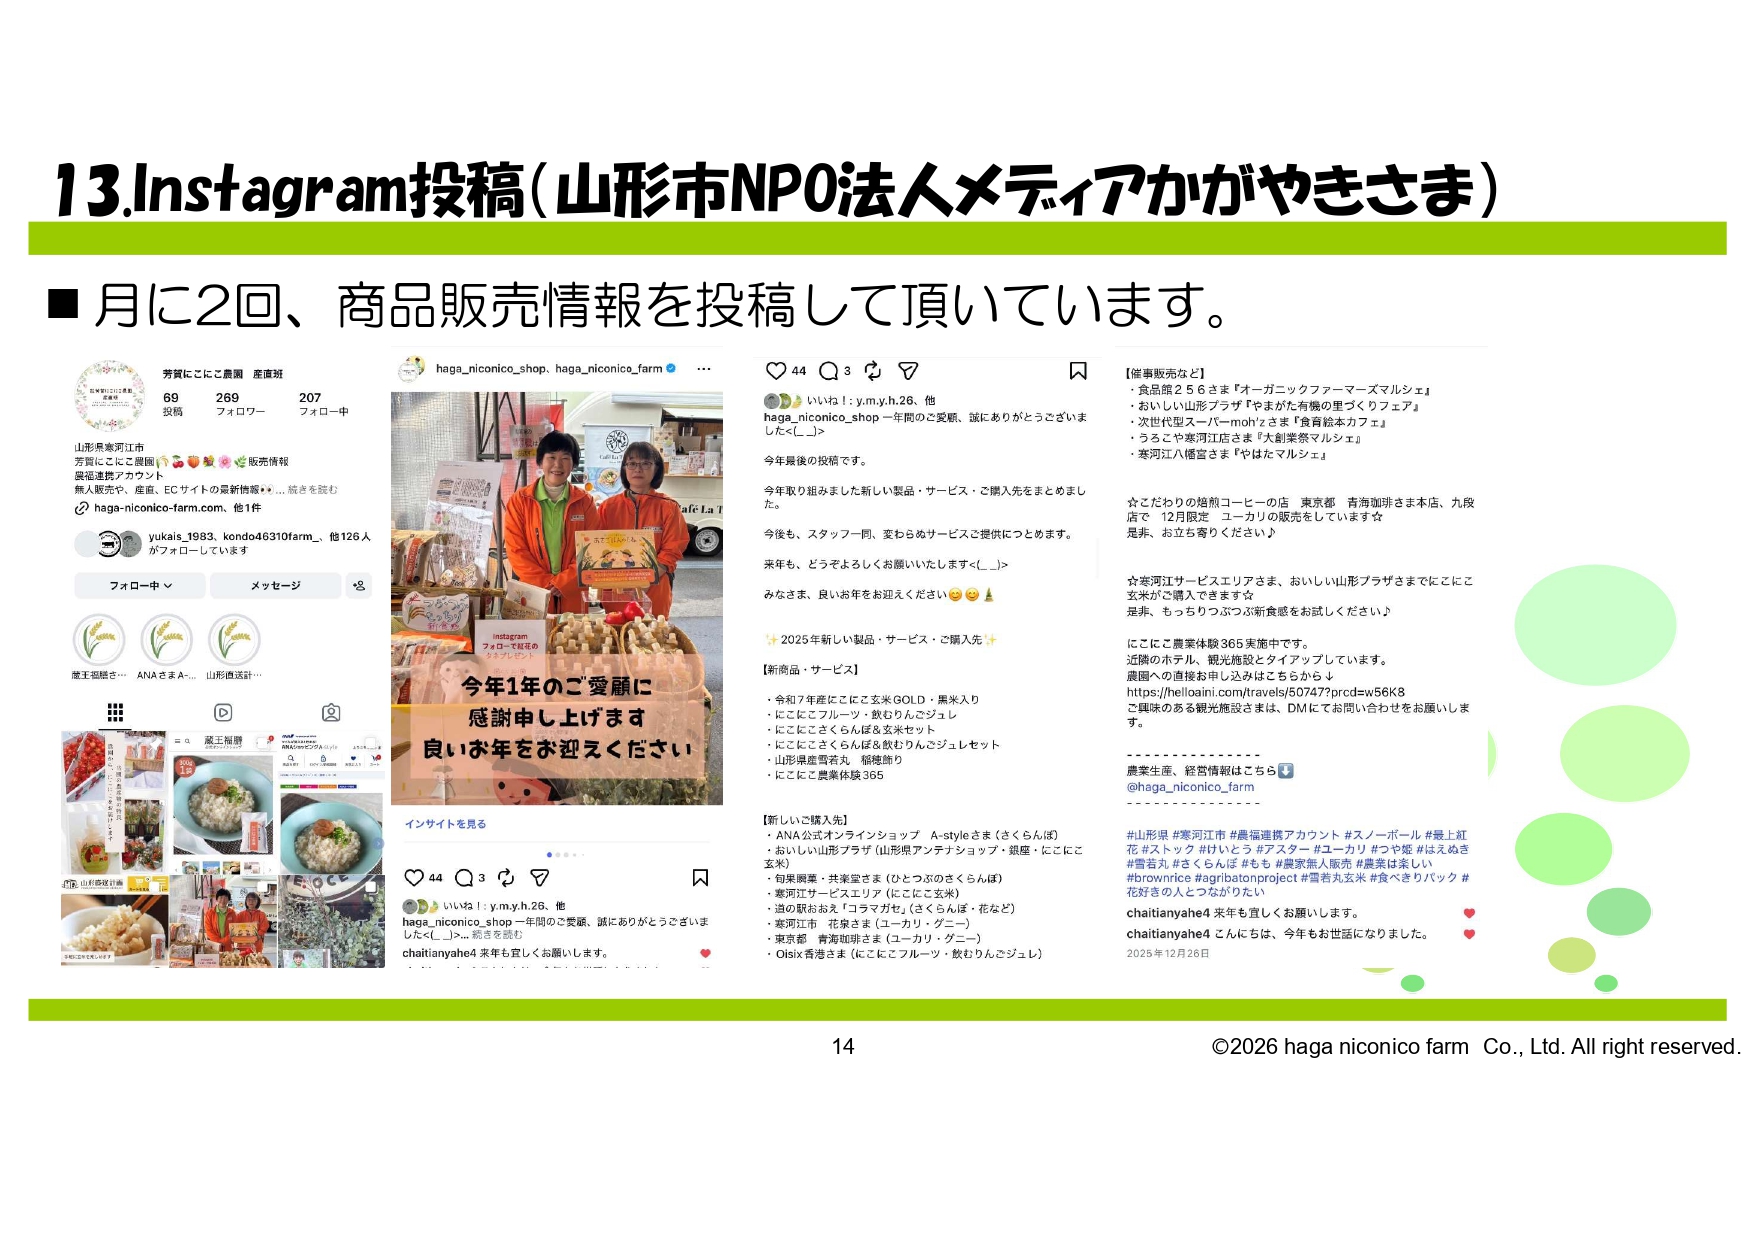This screenshot has width=1755, height=1241.
Task: Like the chaitianyahe4 こんにちは comment heart
Action: pyautogui.click(x=1469, y=934)
